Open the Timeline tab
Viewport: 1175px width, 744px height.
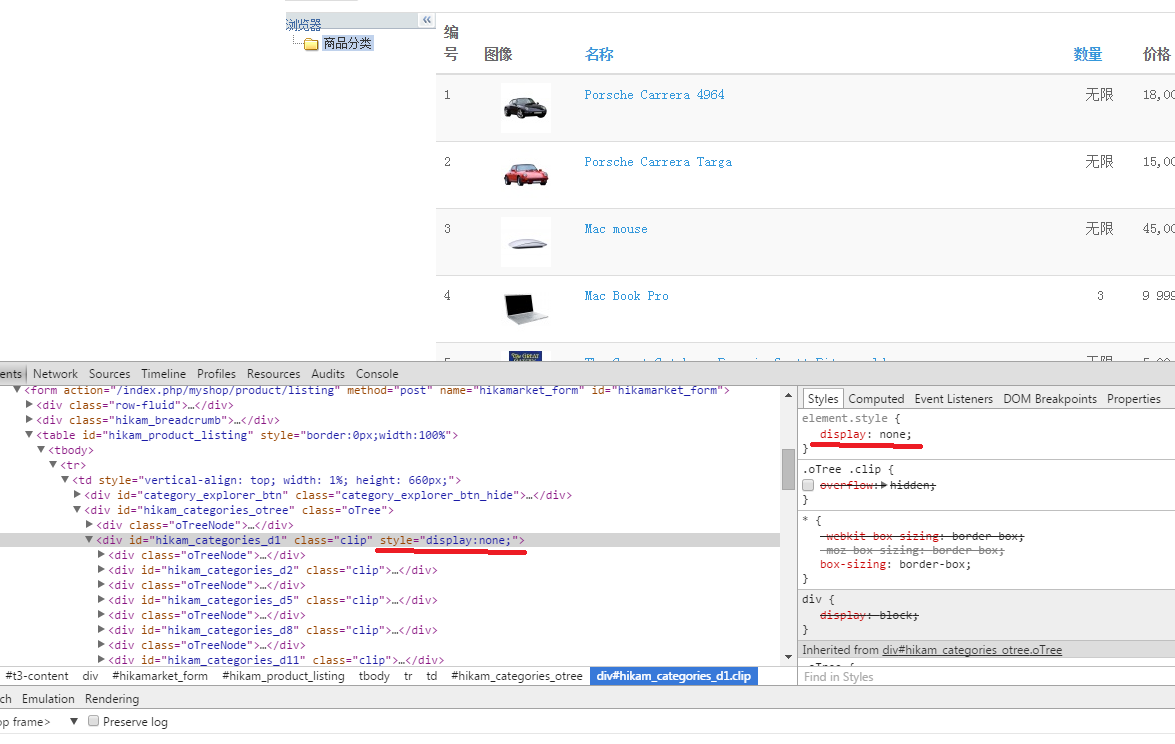click(163, 374)
